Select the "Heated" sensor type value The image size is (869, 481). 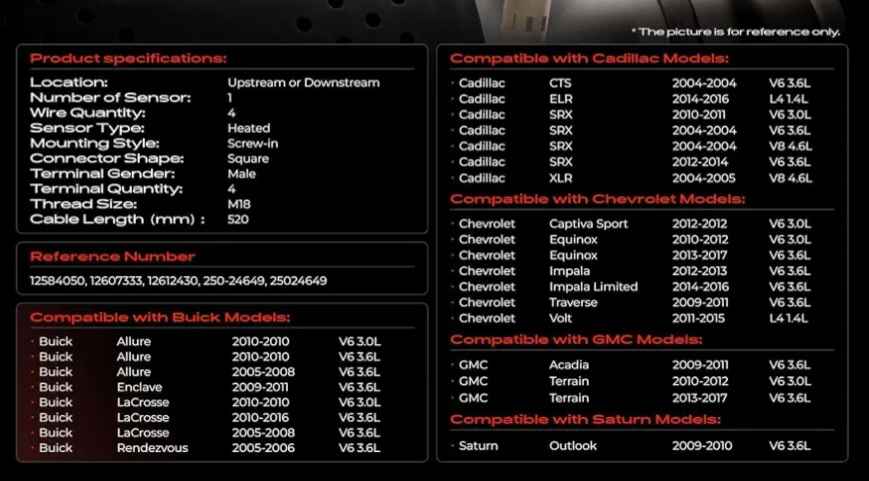click(x=249, y=128)
